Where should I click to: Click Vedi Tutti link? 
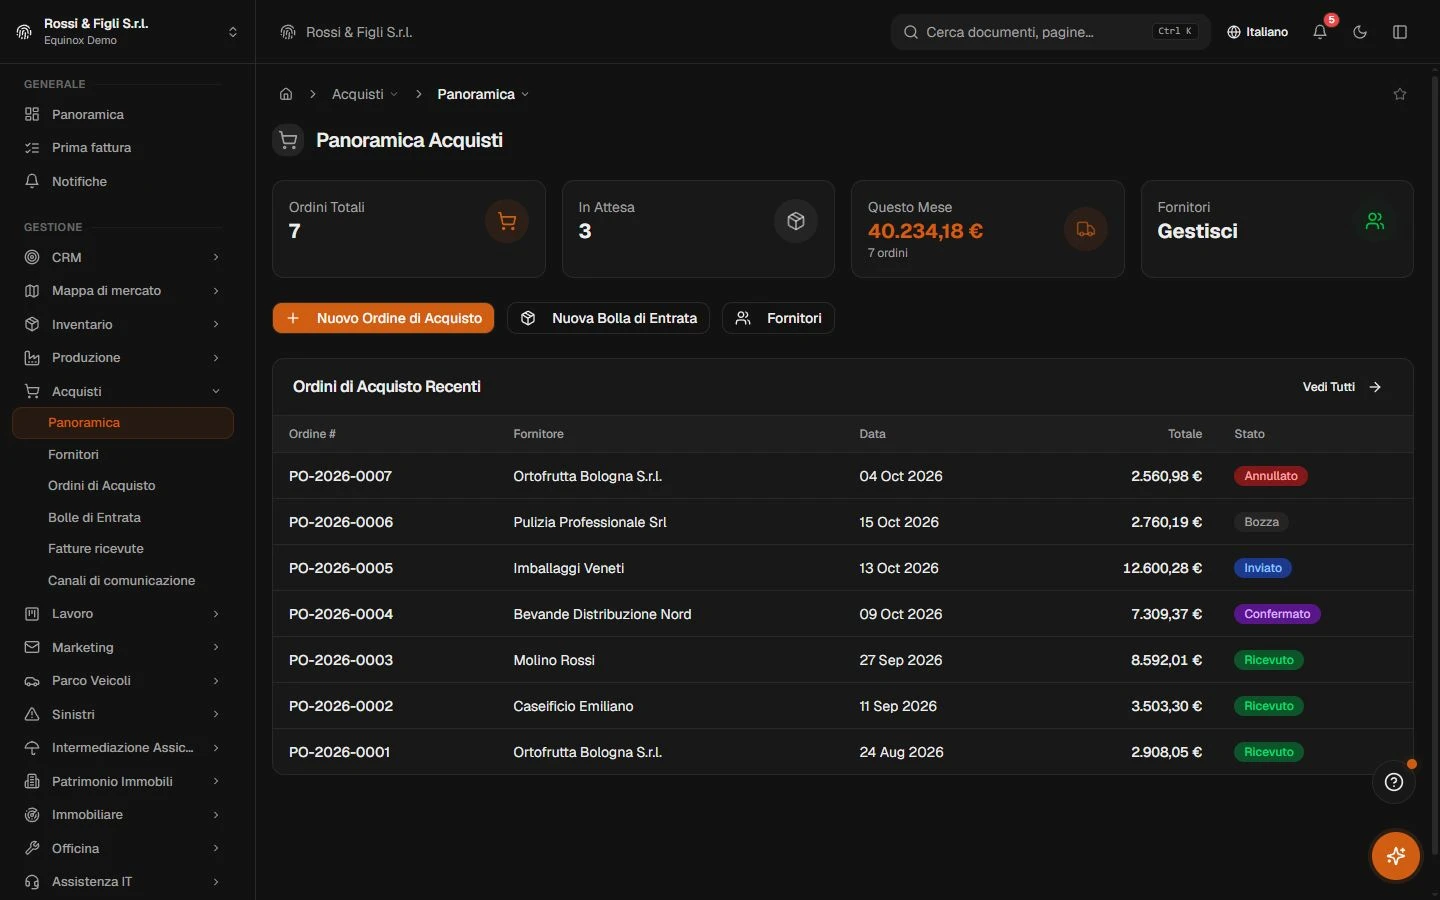click(1342, 387)
